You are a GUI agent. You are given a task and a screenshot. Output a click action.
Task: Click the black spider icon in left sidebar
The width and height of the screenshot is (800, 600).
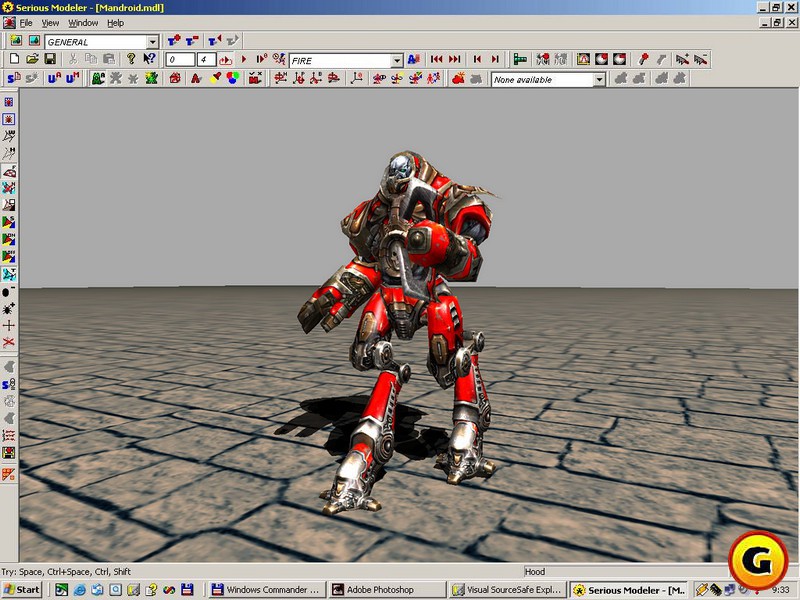[x=9, y=309]
